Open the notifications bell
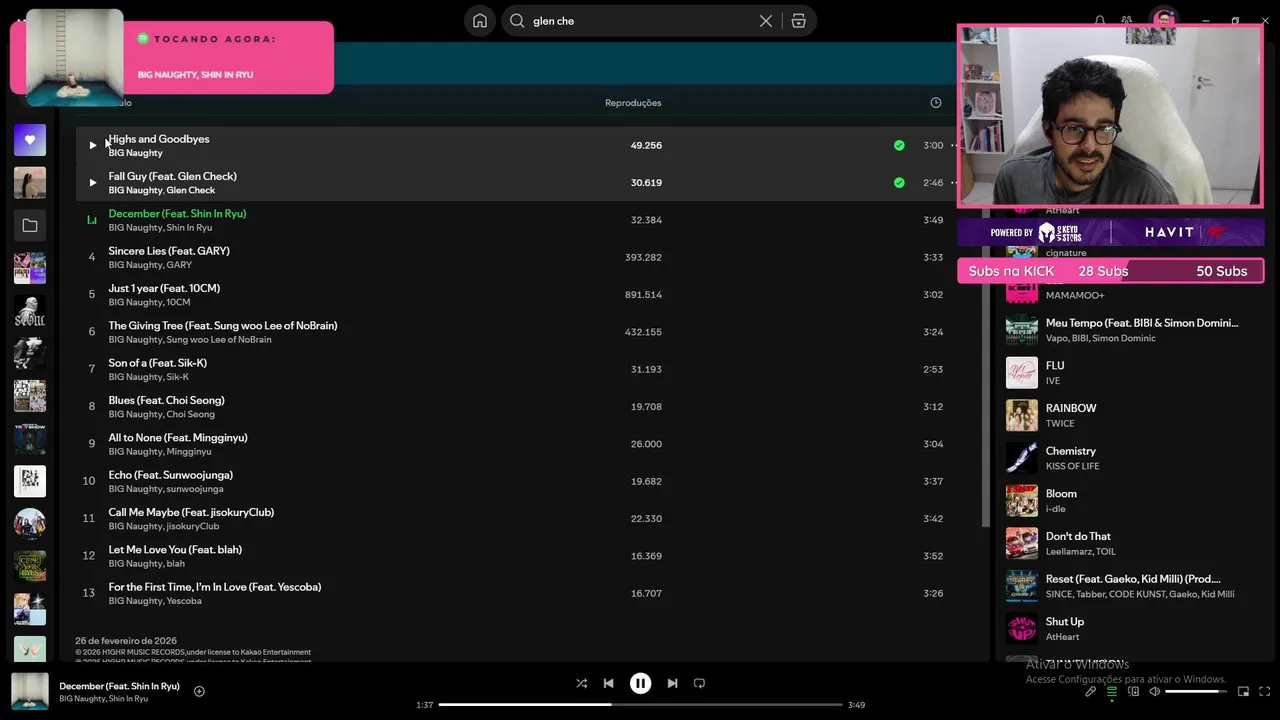Screen dimensions: 1280x720 (x=1100, y=20)
